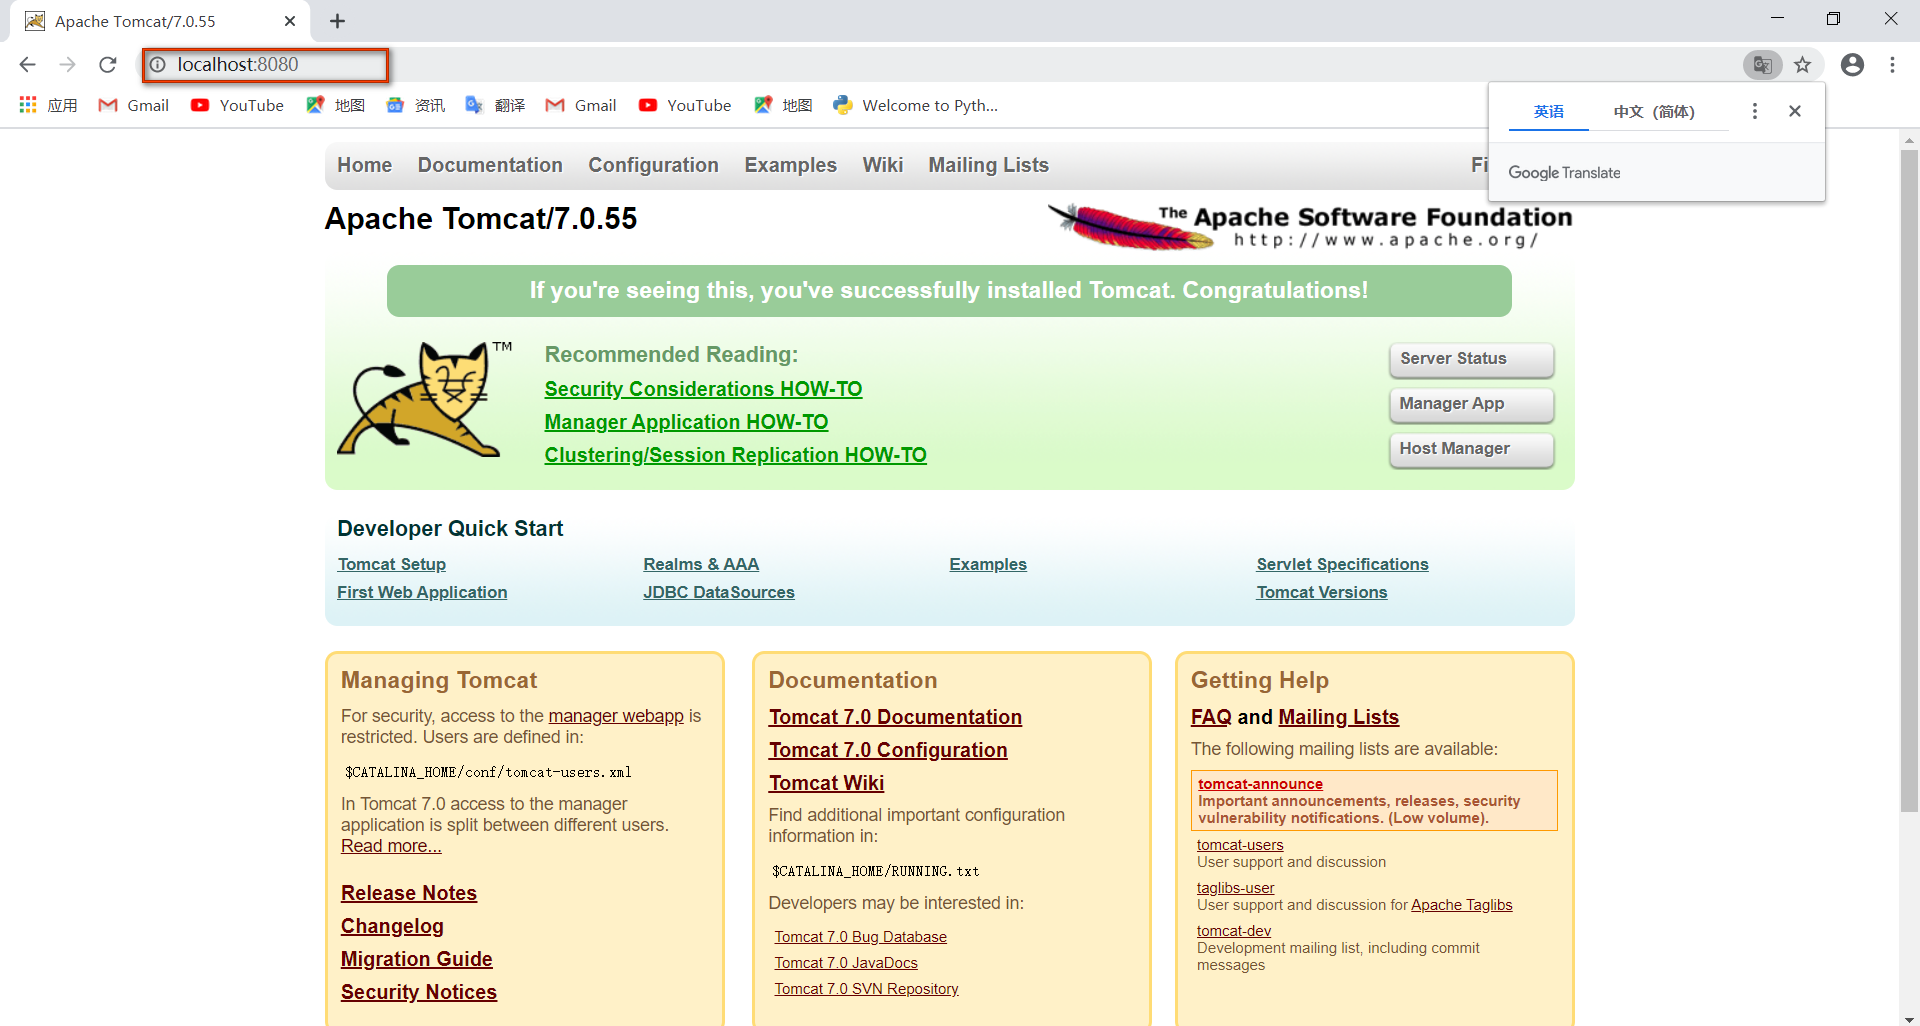Open Mailing Lists in Tomcat navigation
The height and width of the screenshot is (1026, 1920).
coord(988,165)
